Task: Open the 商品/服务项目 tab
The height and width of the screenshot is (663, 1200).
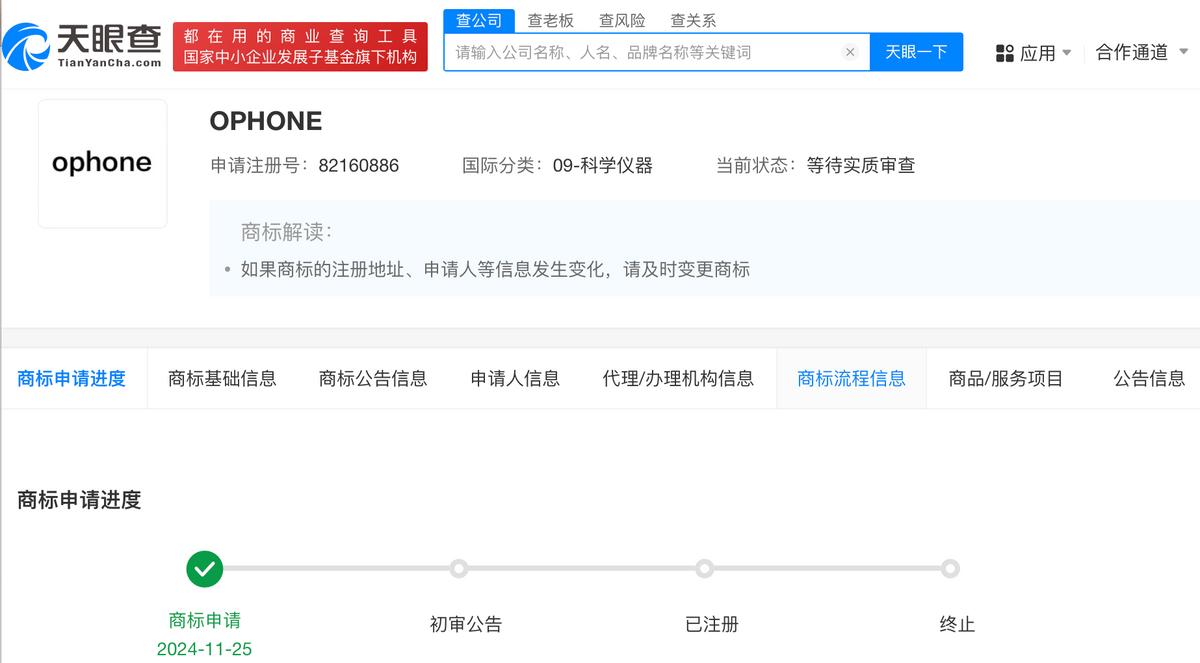Action: 1006,378
